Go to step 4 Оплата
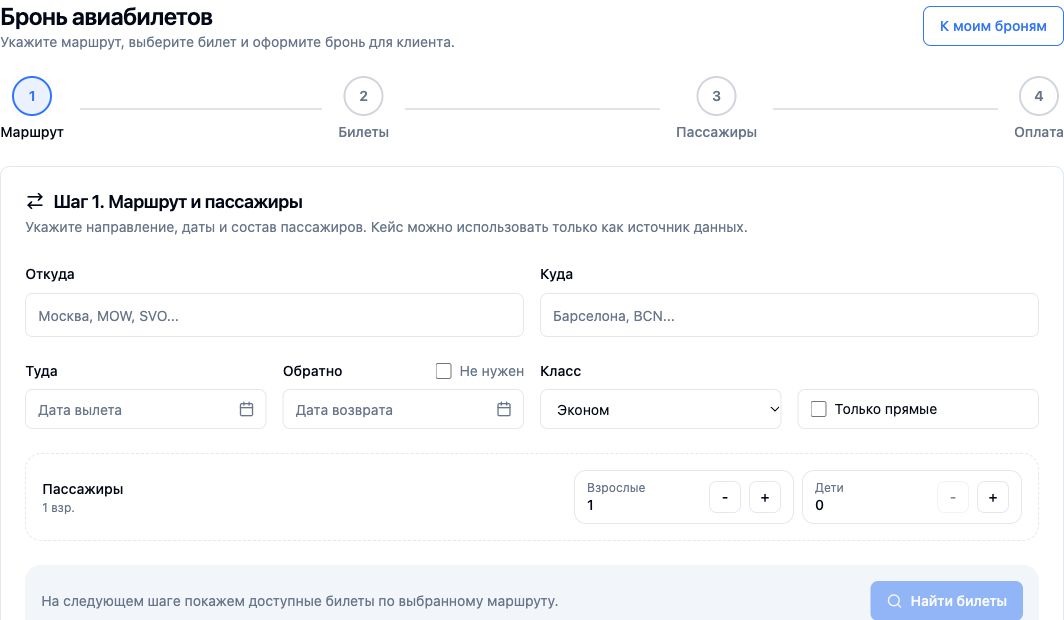The image size is (1064, 620). (1038, 96)
